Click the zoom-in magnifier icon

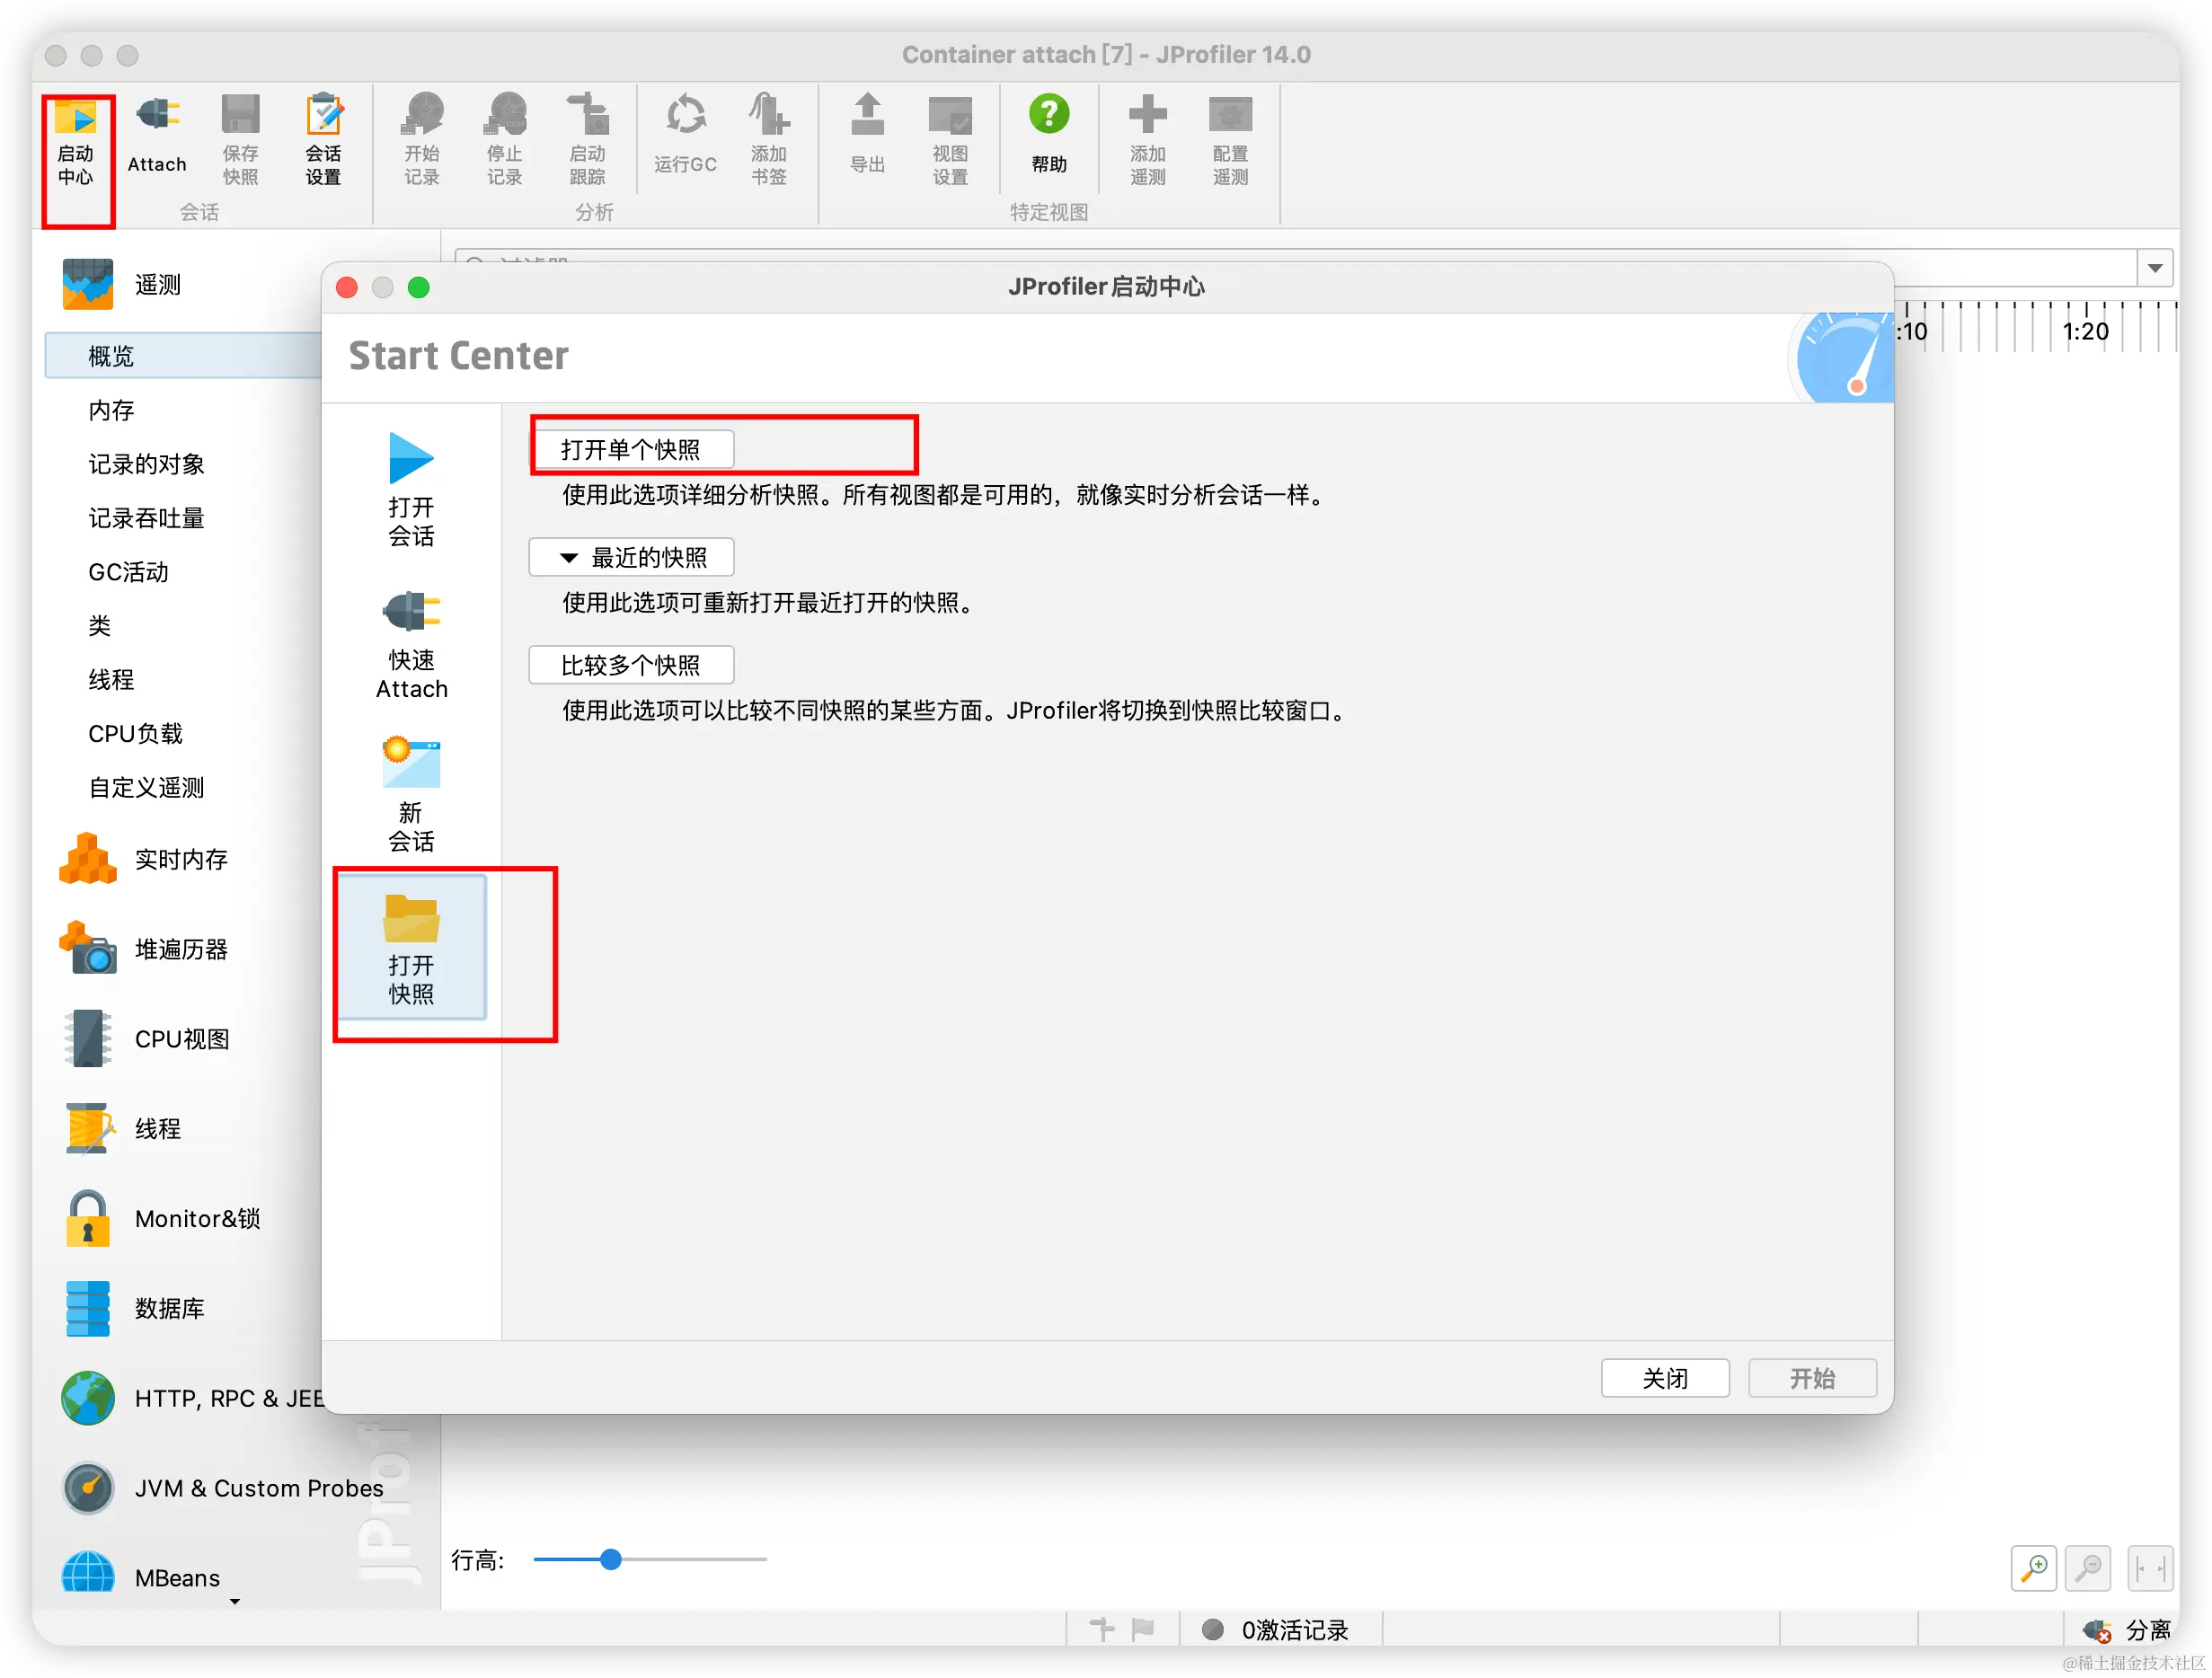pos(2033,1568)
